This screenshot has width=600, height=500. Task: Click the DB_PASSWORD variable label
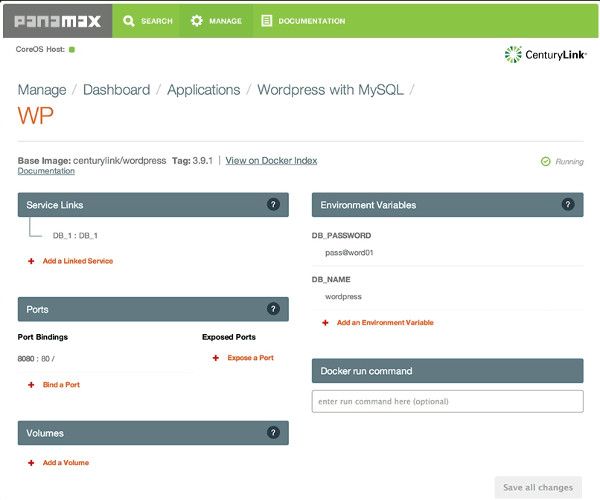pyautogui.click(x=341, y=235)
